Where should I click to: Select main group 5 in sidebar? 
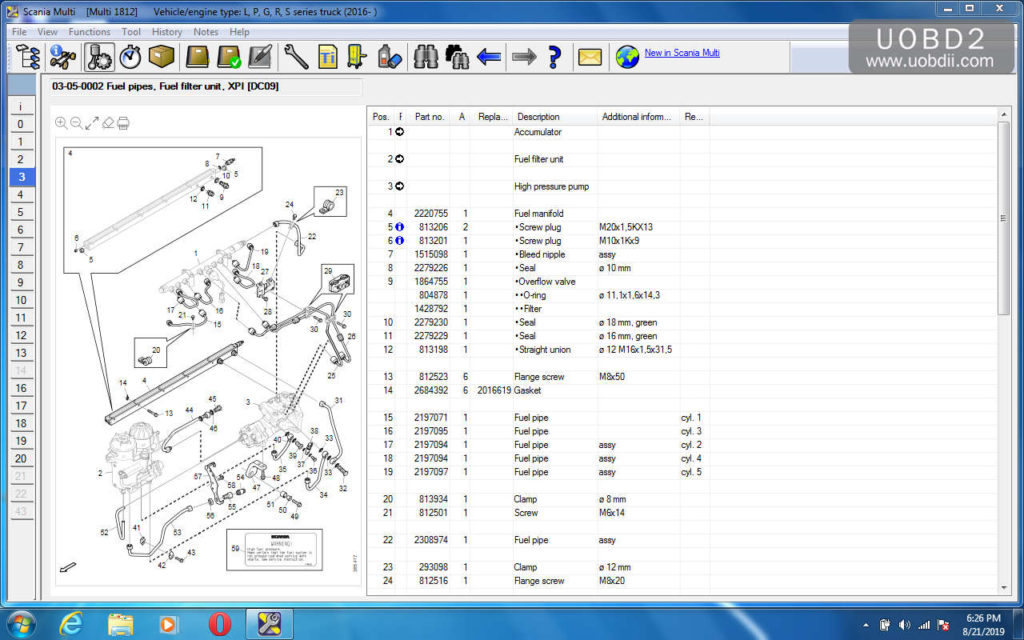[21, 212]
